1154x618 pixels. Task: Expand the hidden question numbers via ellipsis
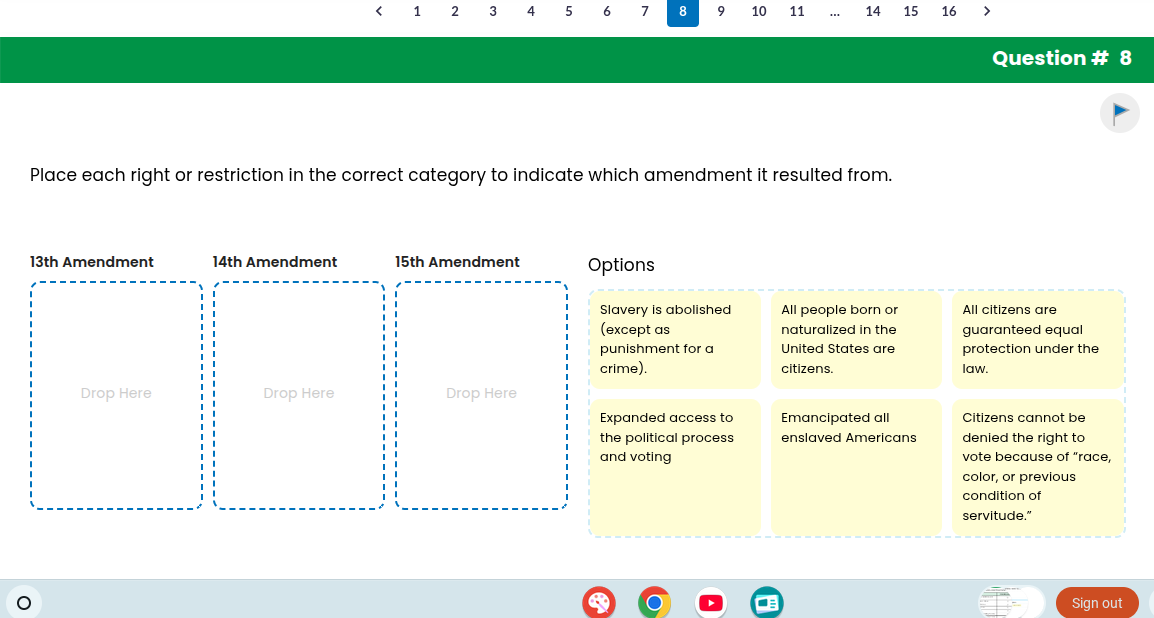pos(834,11)
